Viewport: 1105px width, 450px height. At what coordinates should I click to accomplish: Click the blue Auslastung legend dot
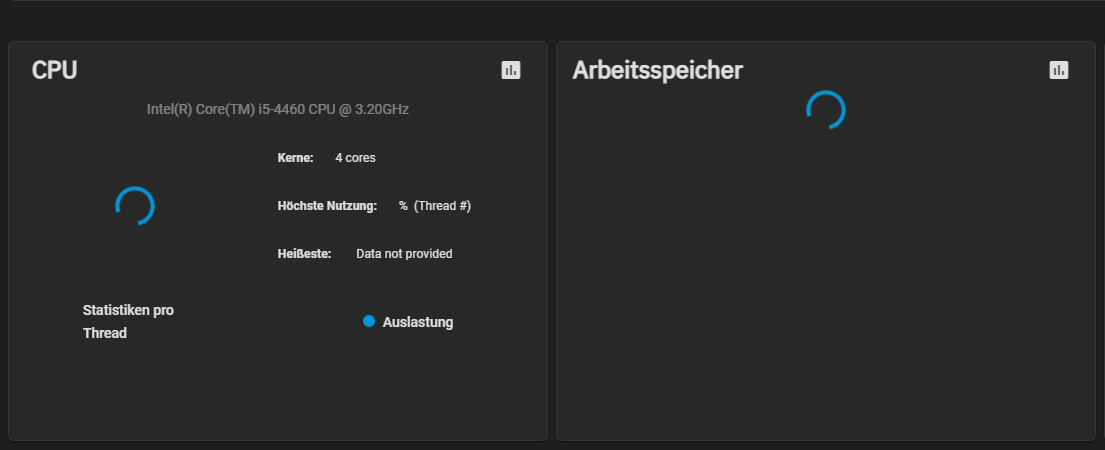(x=369, y=321)
